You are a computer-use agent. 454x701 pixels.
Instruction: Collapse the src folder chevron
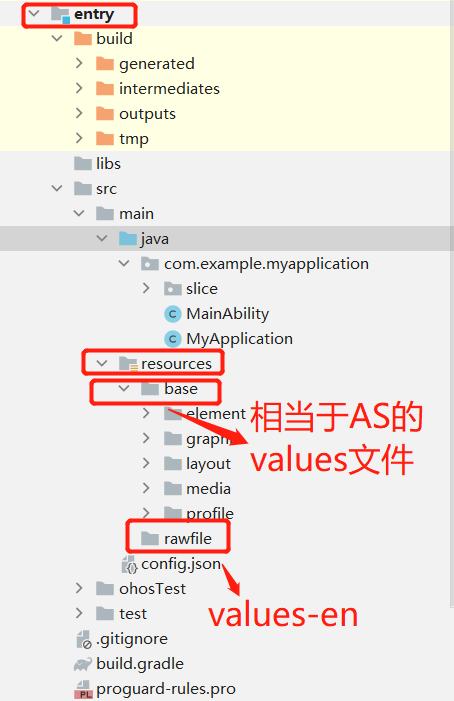57,189
